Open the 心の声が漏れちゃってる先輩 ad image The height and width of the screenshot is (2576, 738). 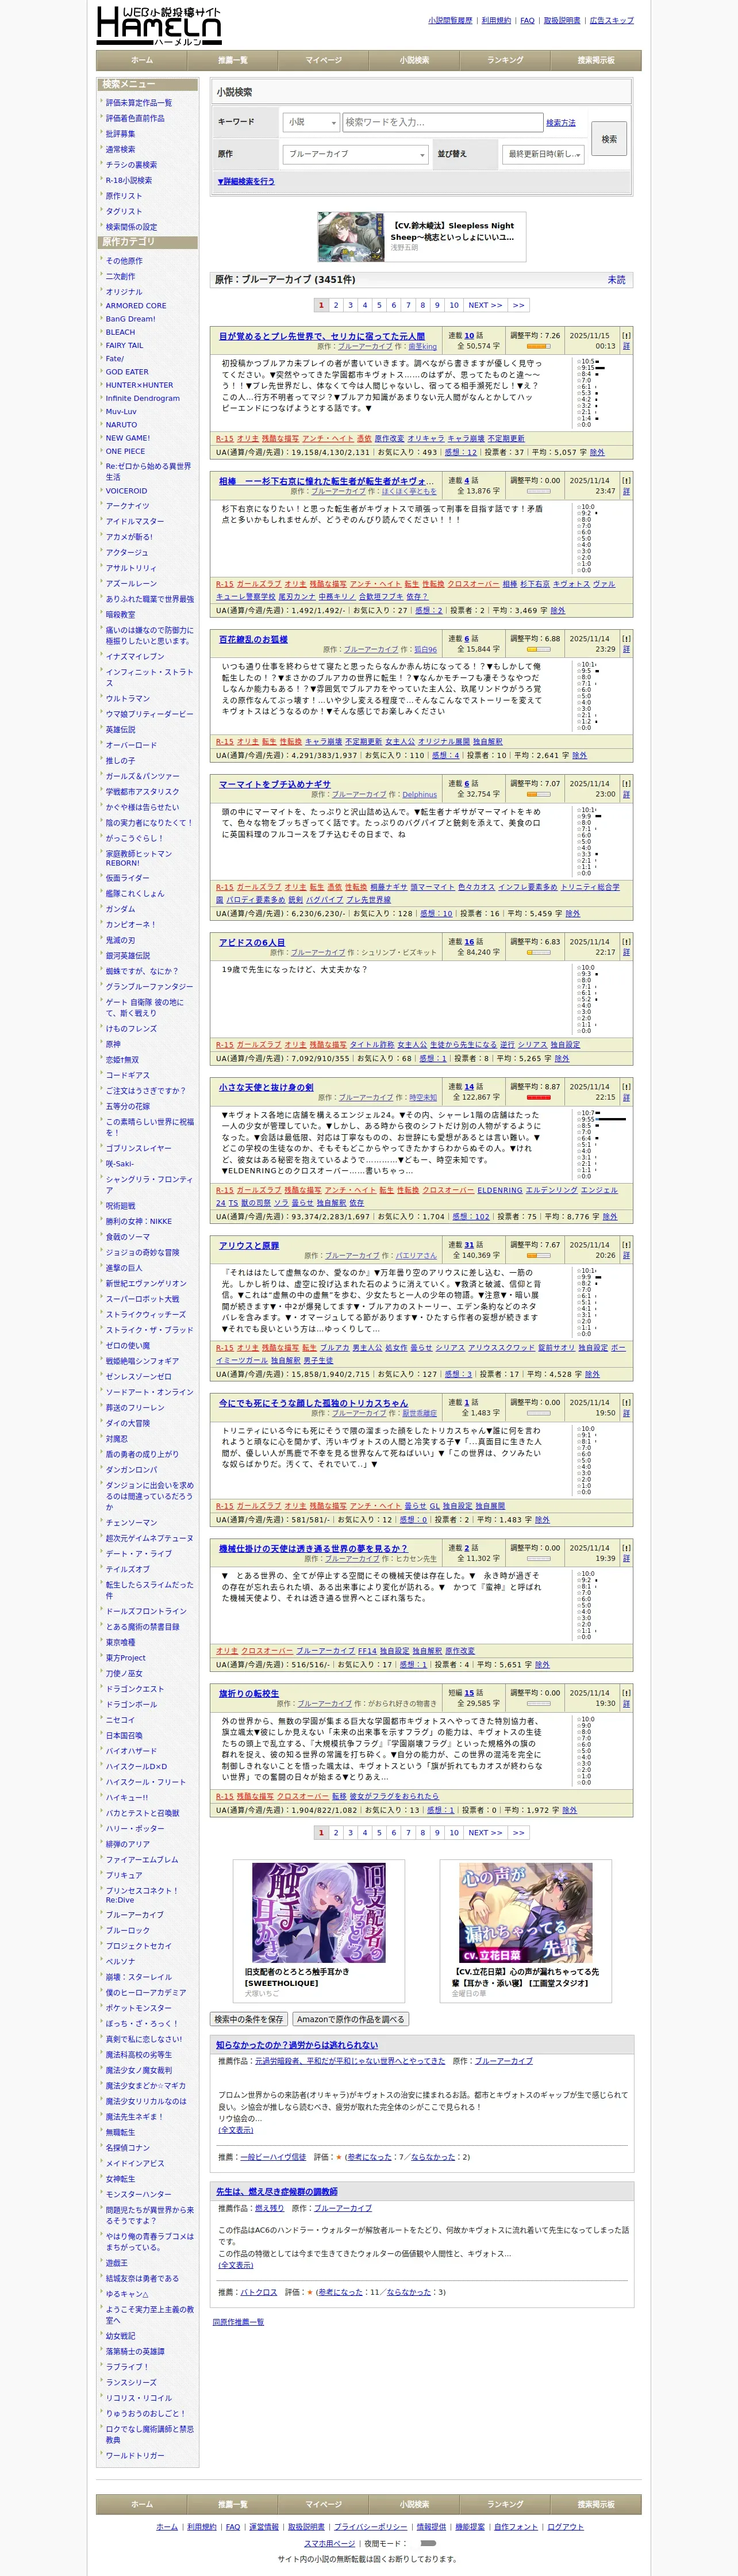tap(525, 1913)
